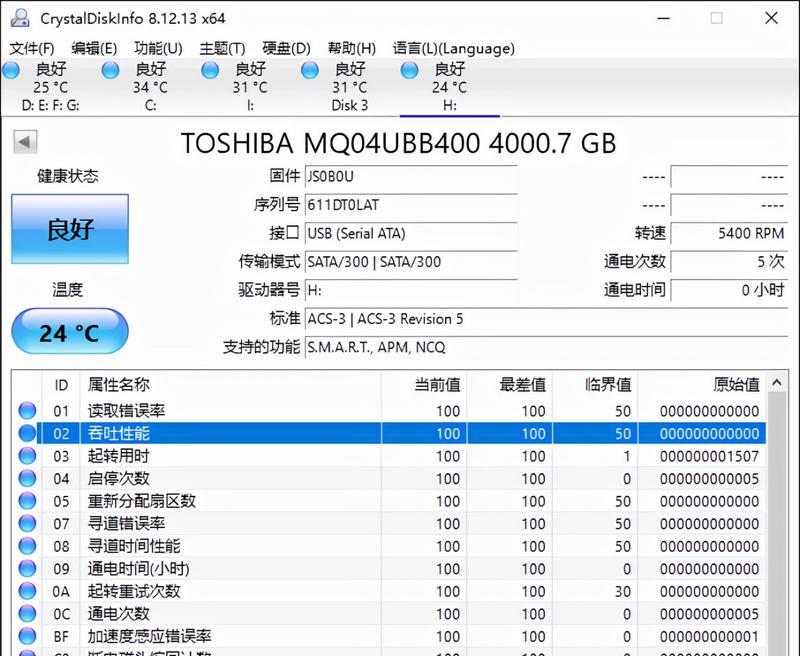The image size is (800, 656).
Task: Click the 属性名称 column header
Action: [231, 385]
